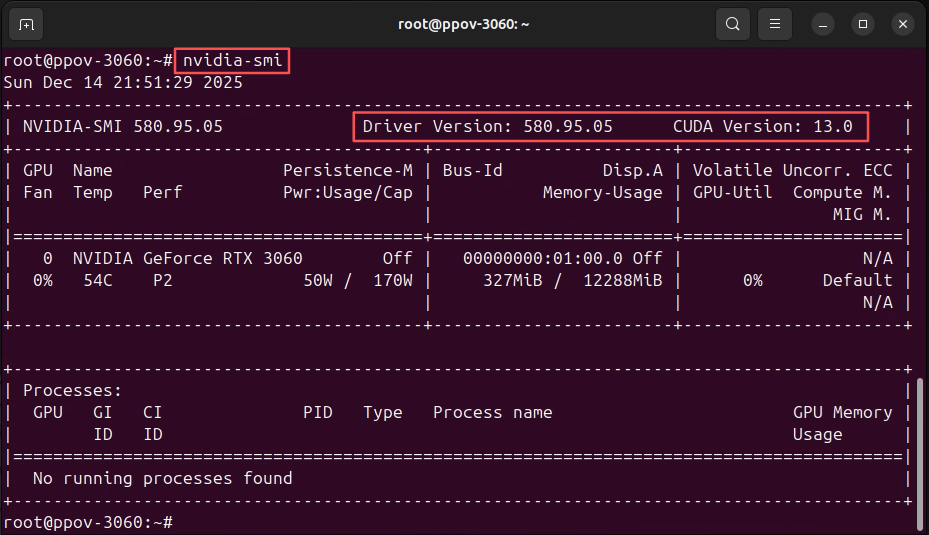
Task: Click CUDA Version: 13.0
Action: (x=763, y=126)
